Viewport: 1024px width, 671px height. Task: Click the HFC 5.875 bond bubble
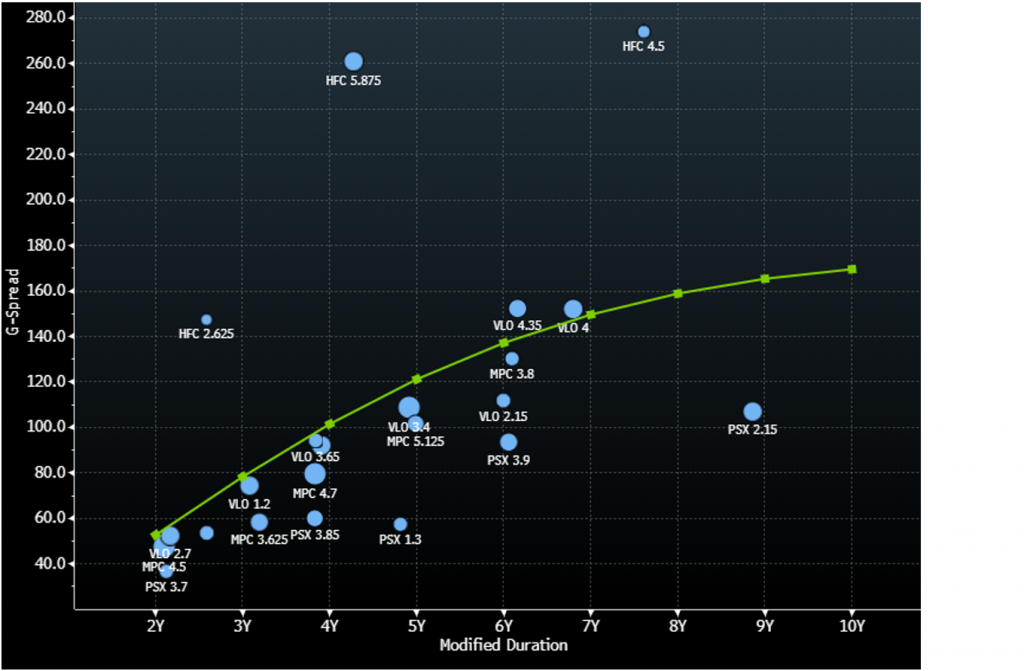coord(353,62)
